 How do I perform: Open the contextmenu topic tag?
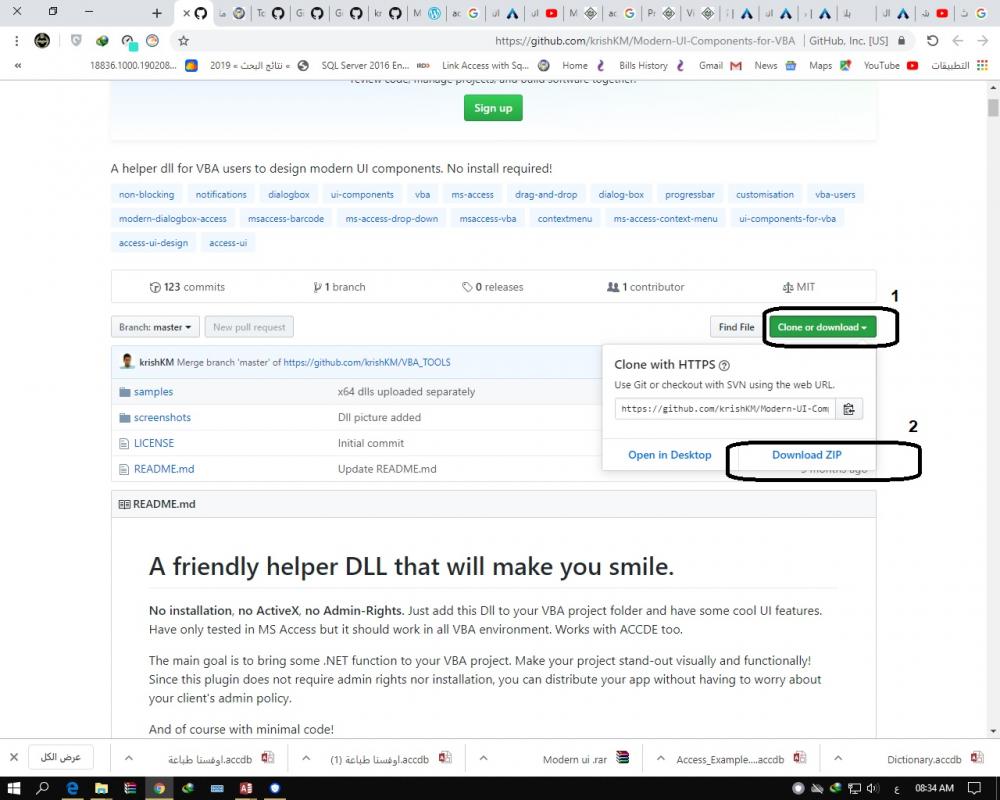click(564, 219)
